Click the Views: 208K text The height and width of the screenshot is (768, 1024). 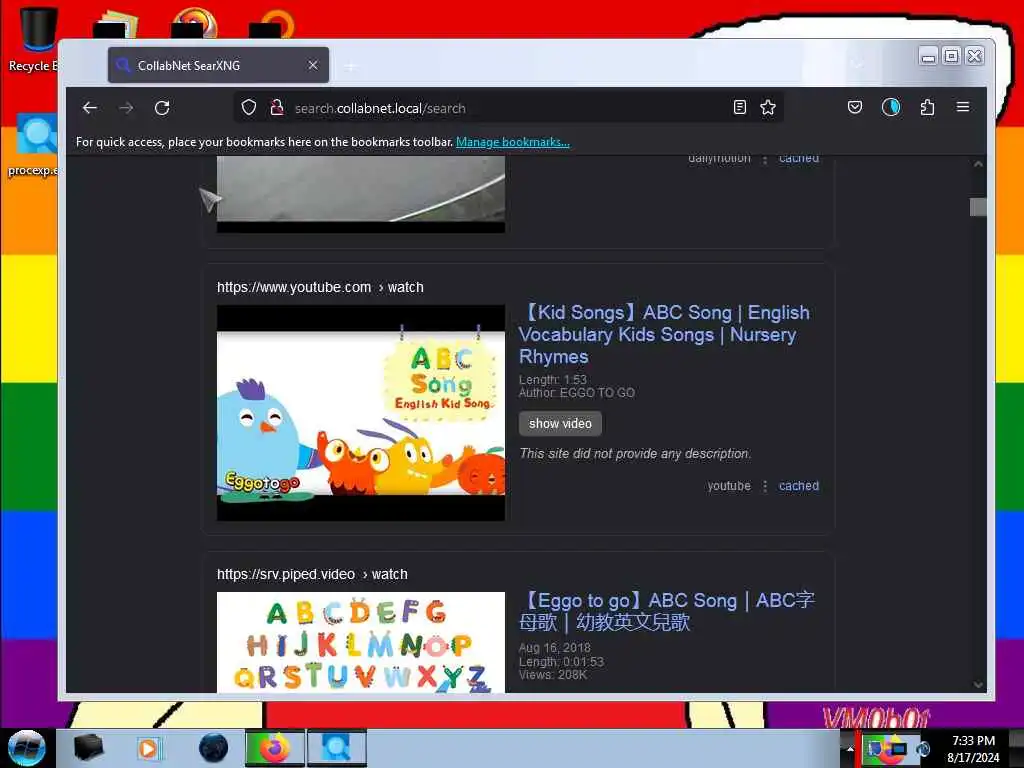point(552,675)
